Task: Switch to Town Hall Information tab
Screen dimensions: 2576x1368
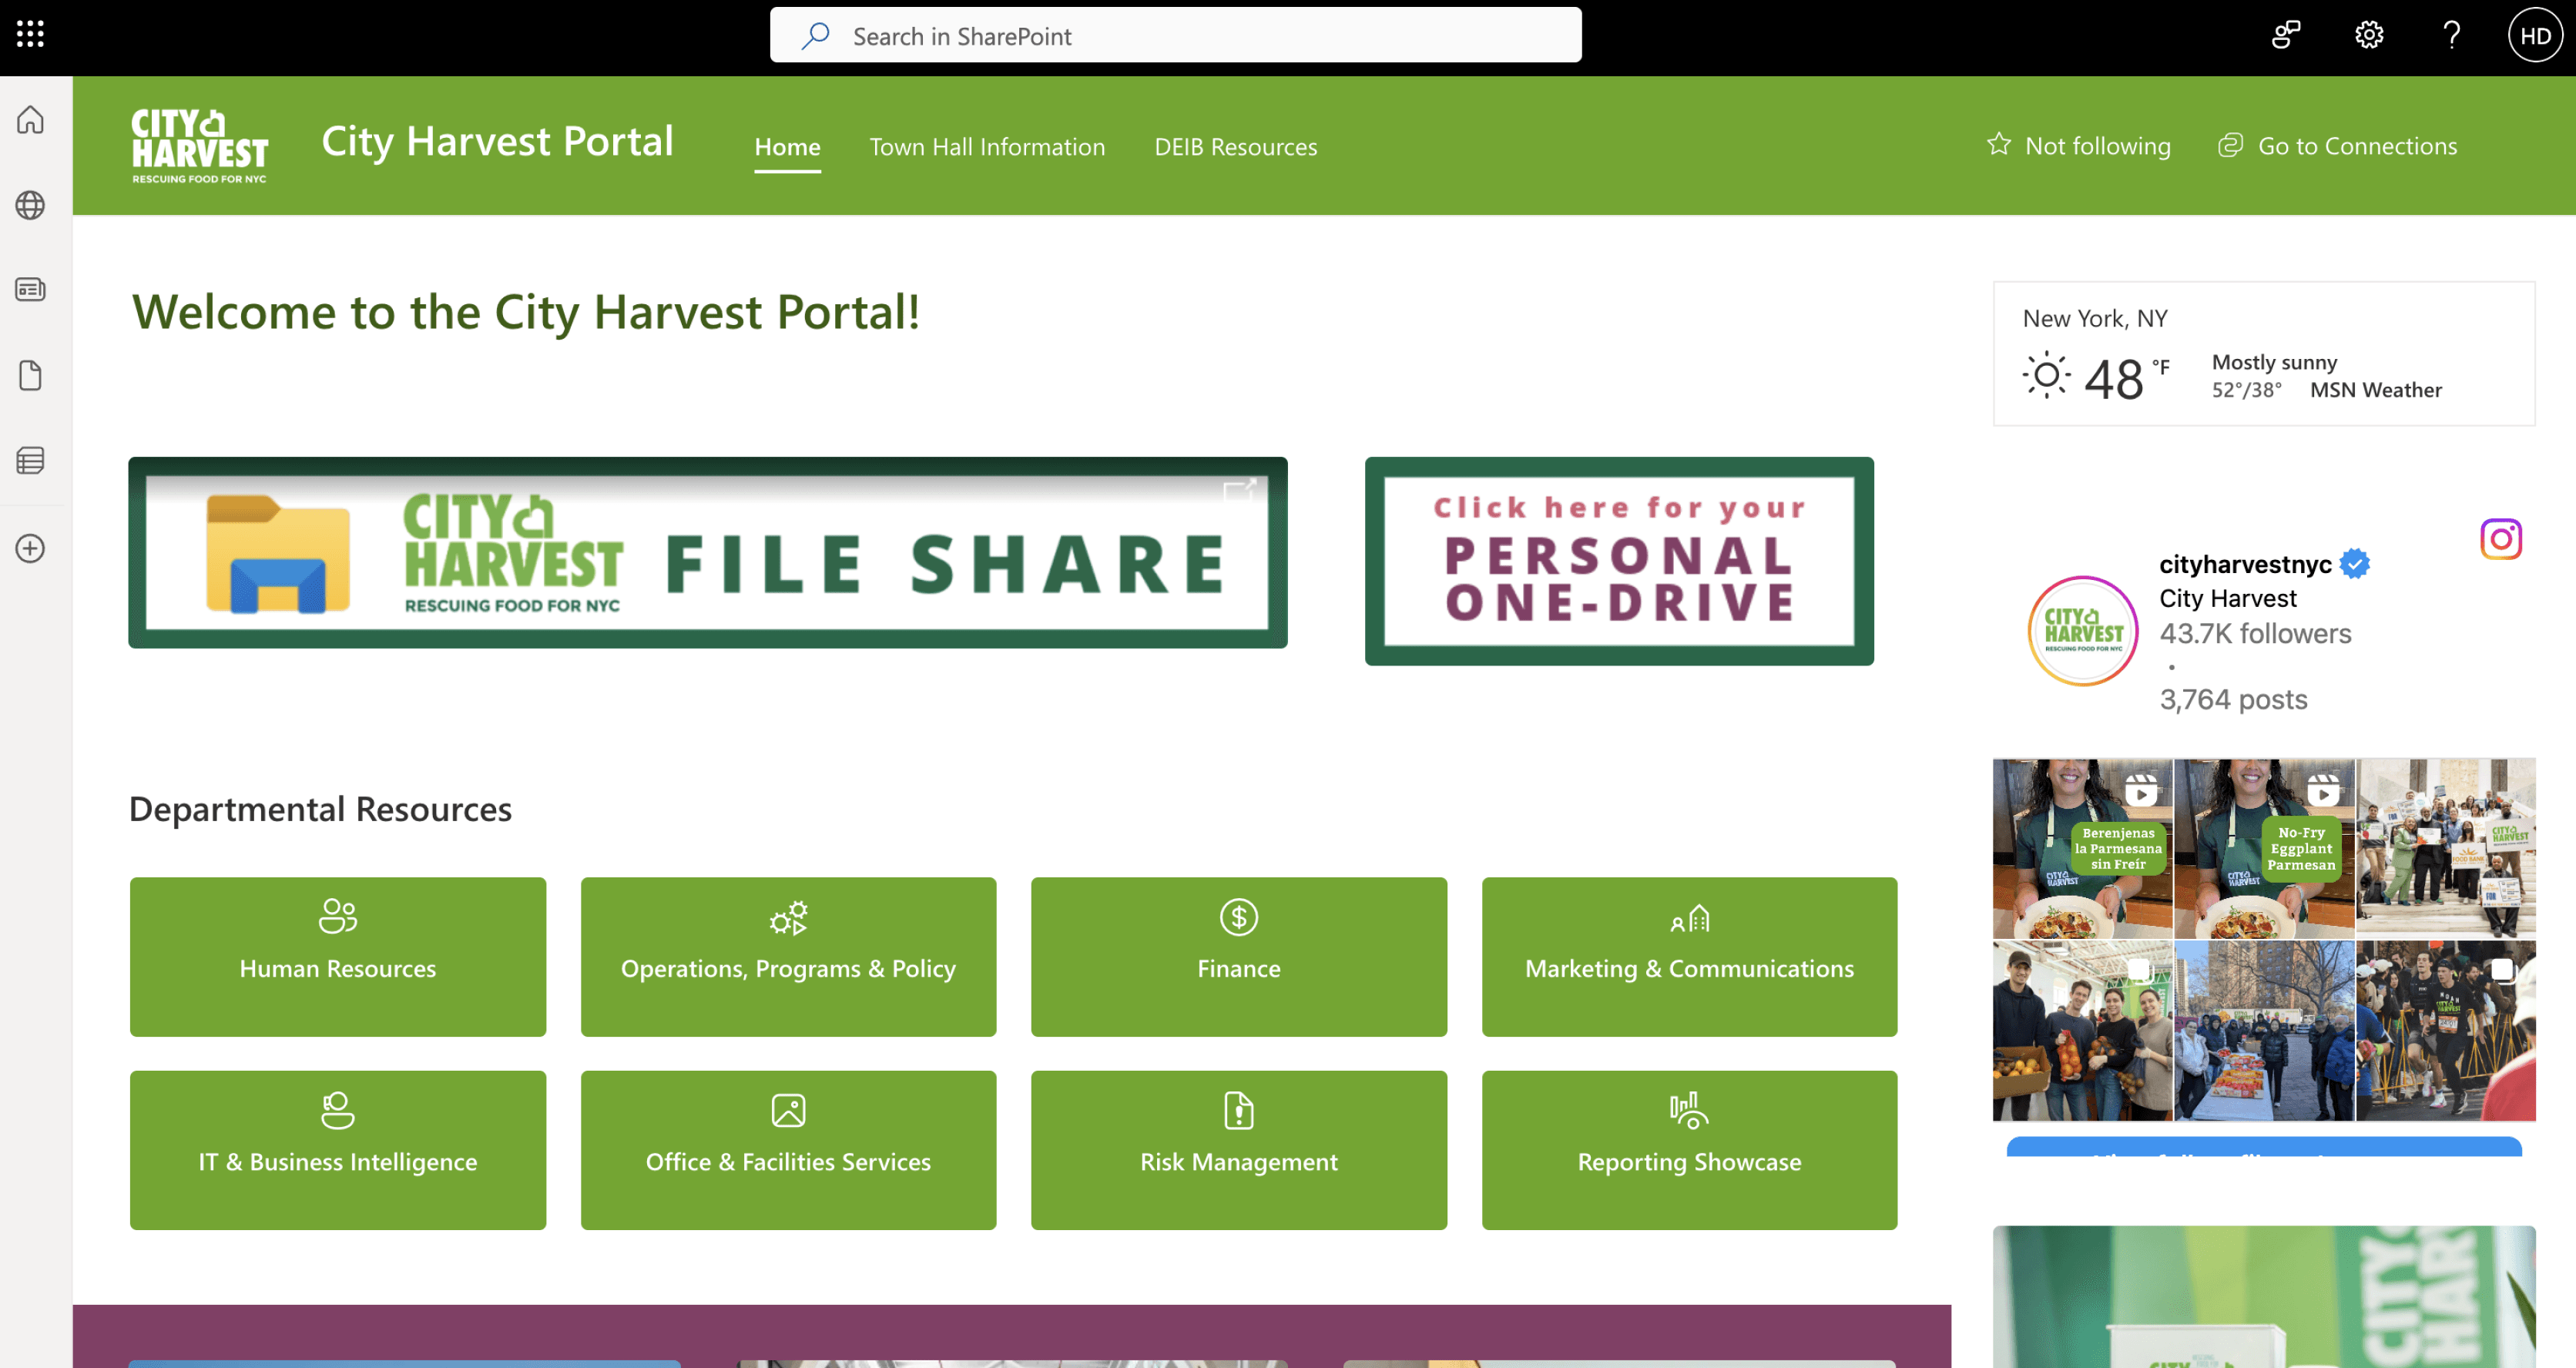Action: click(986, 147)
